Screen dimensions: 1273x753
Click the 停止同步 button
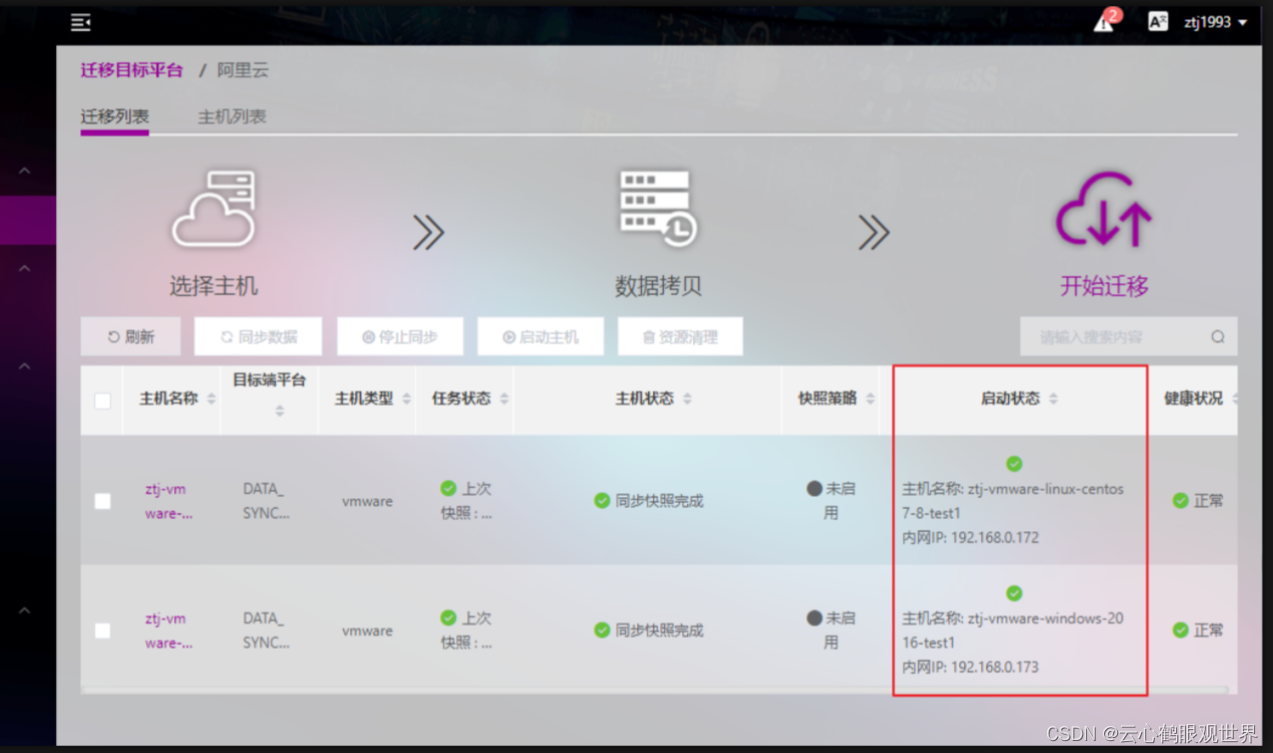400,337
